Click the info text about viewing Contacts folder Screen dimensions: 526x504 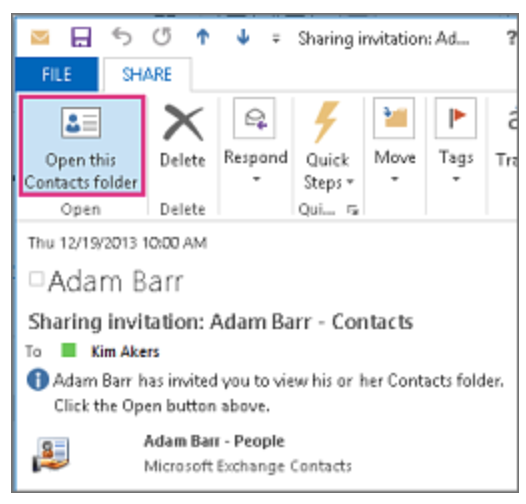coord(278,393)
